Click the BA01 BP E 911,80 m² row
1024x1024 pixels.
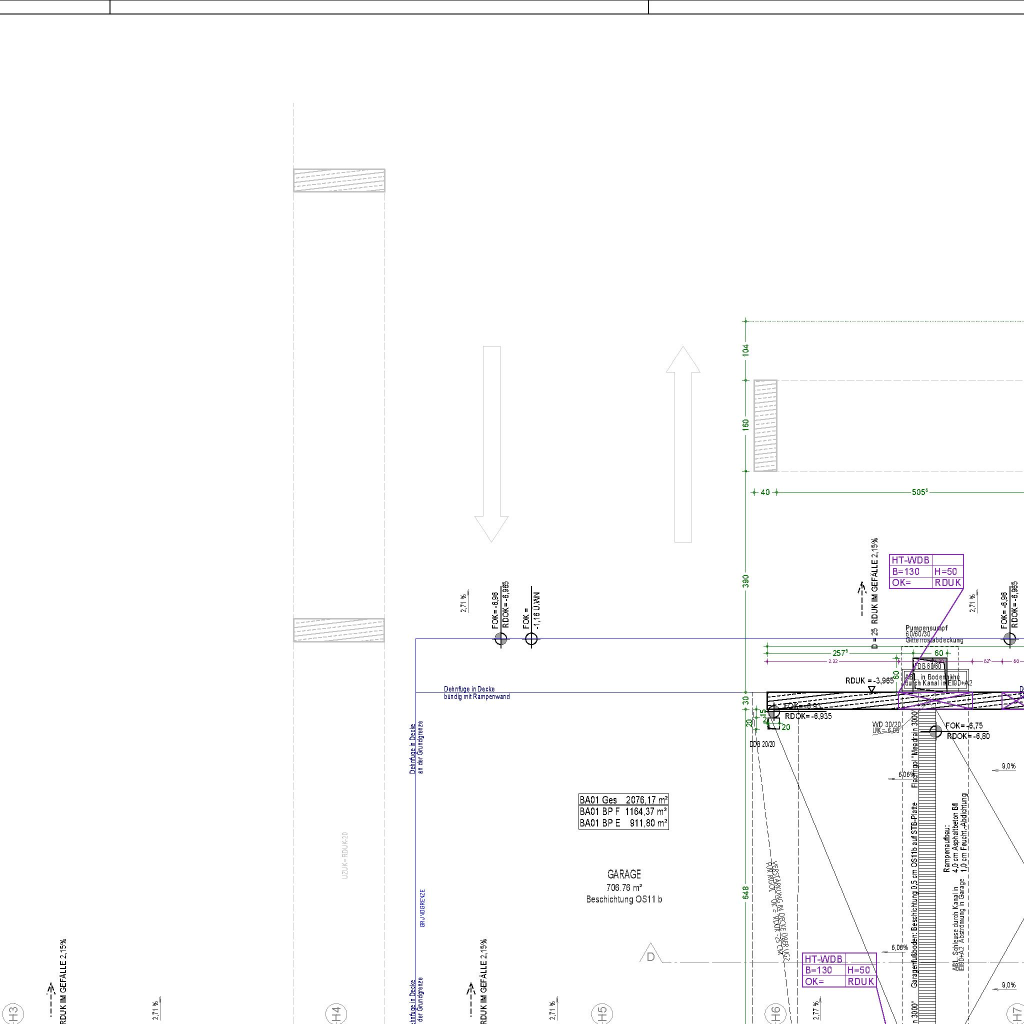pyautogui.click(x=623, y=823)
